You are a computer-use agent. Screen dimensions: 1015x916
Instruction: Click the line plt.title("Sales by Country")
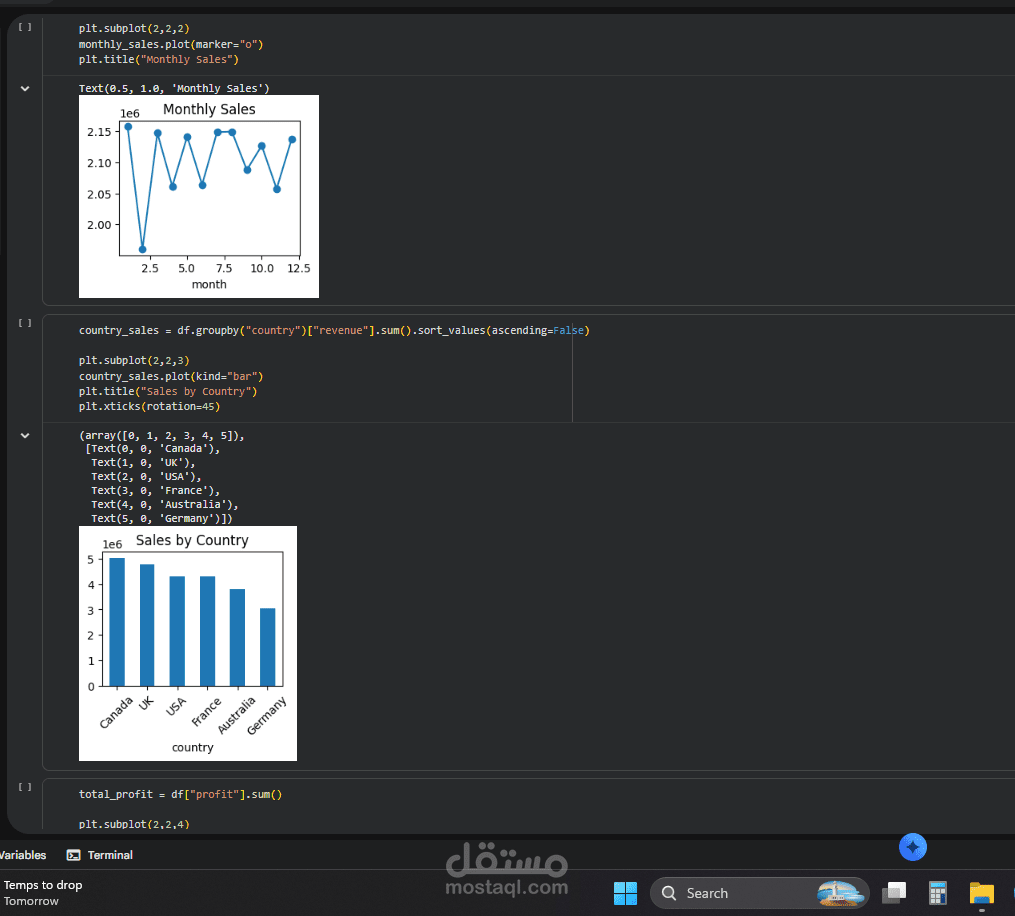[x=168, y=392]
